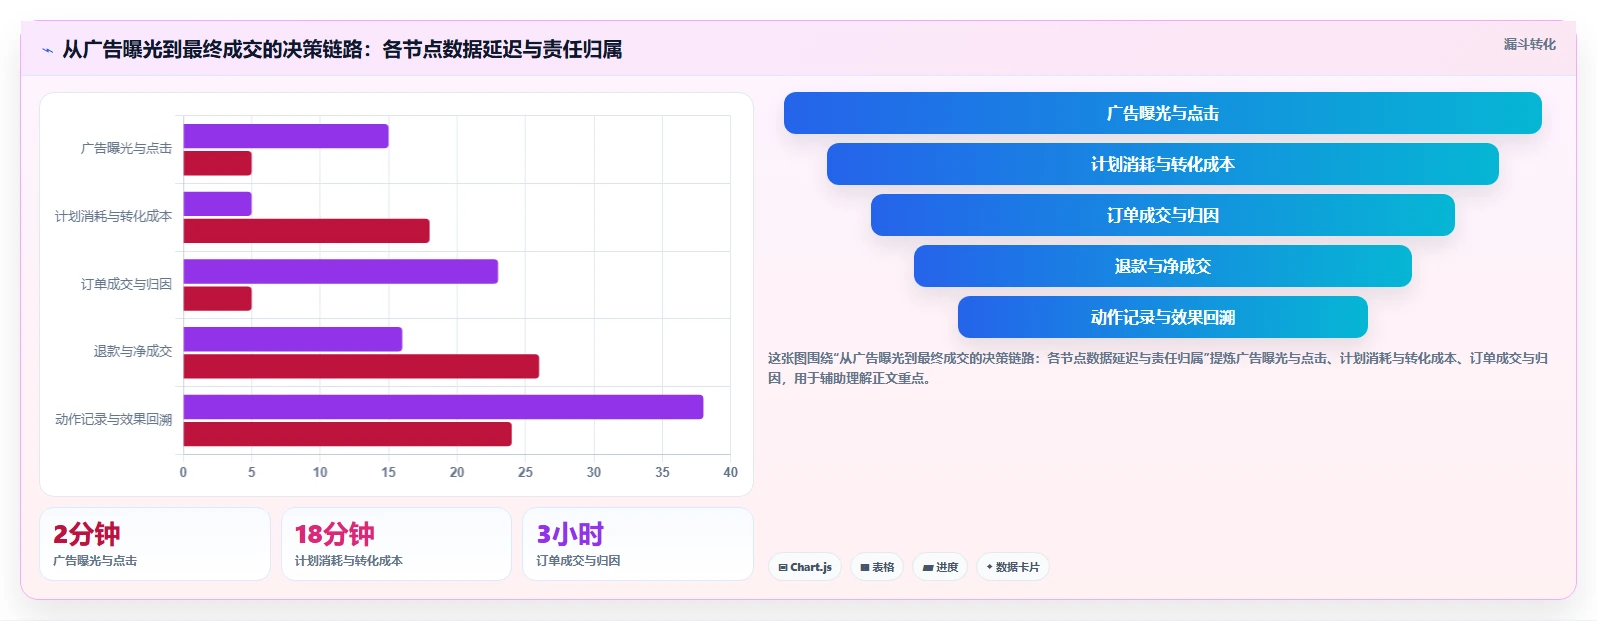Click the red bar for 广告曝光与点击

(x=217, y=163)
